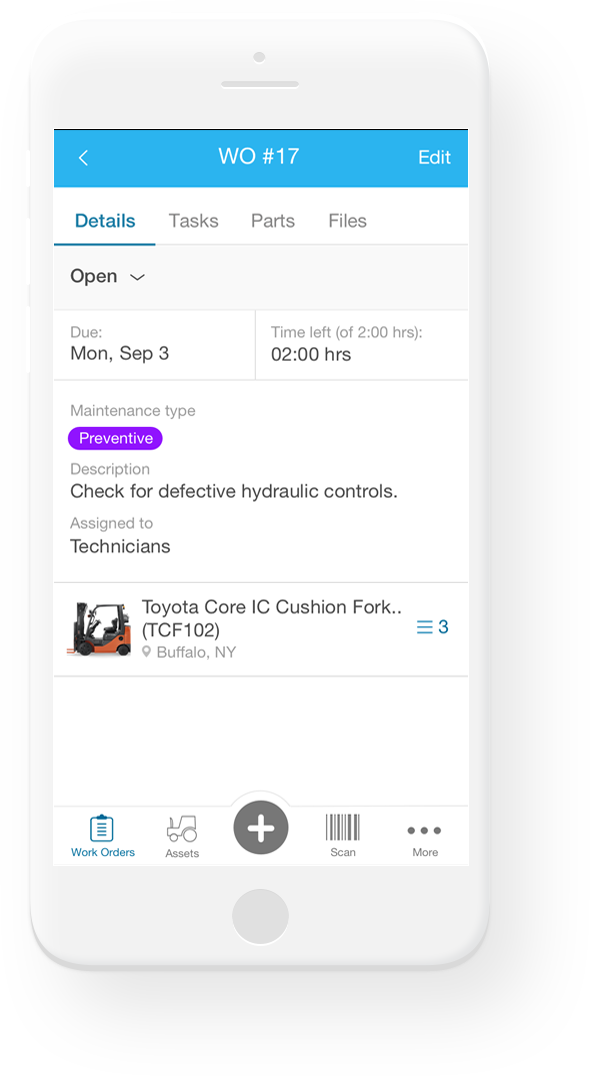Tap the due date Mon, Sep 3
The image size is (590, 1076).
point(120,353)
